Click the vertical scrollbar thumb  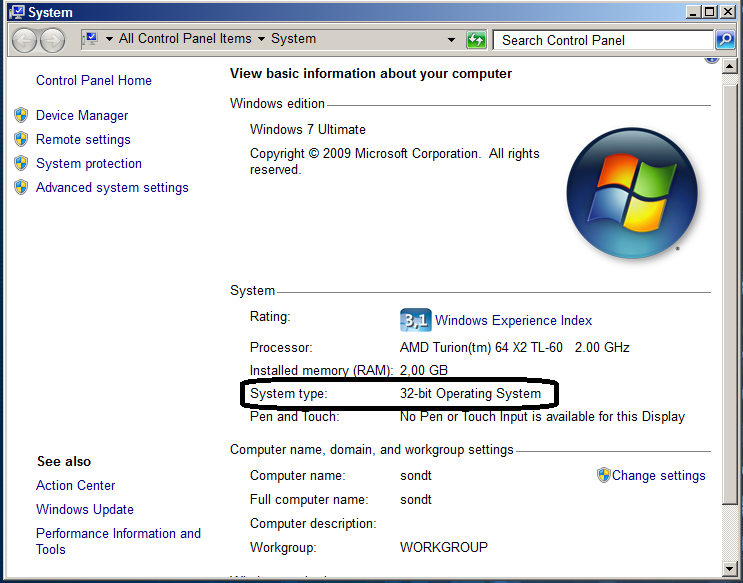729,294
